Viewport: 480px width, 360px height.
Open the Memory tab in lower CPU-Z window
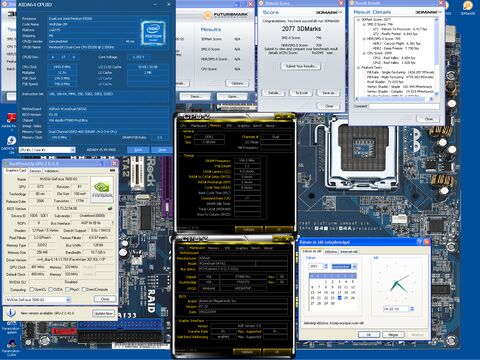pos(213,248)
